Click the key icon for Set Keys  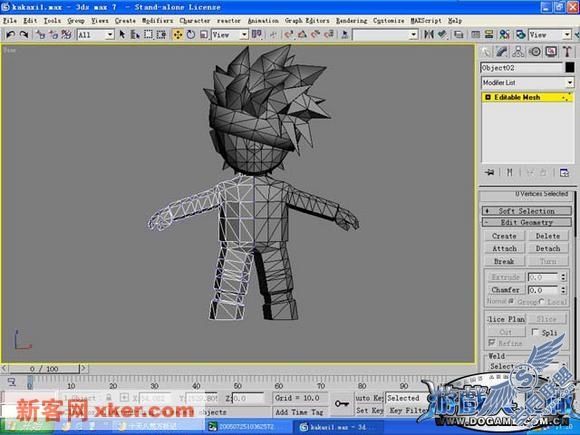341,404
